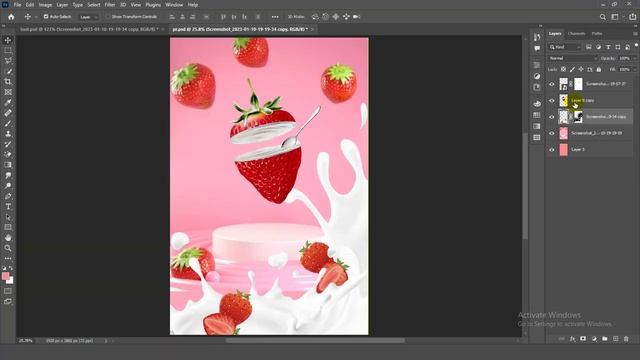Screen dimensions: 640x360
Task: Select the Clone Stamp tool
Action: pyautogui.click(x=8, y=134)
